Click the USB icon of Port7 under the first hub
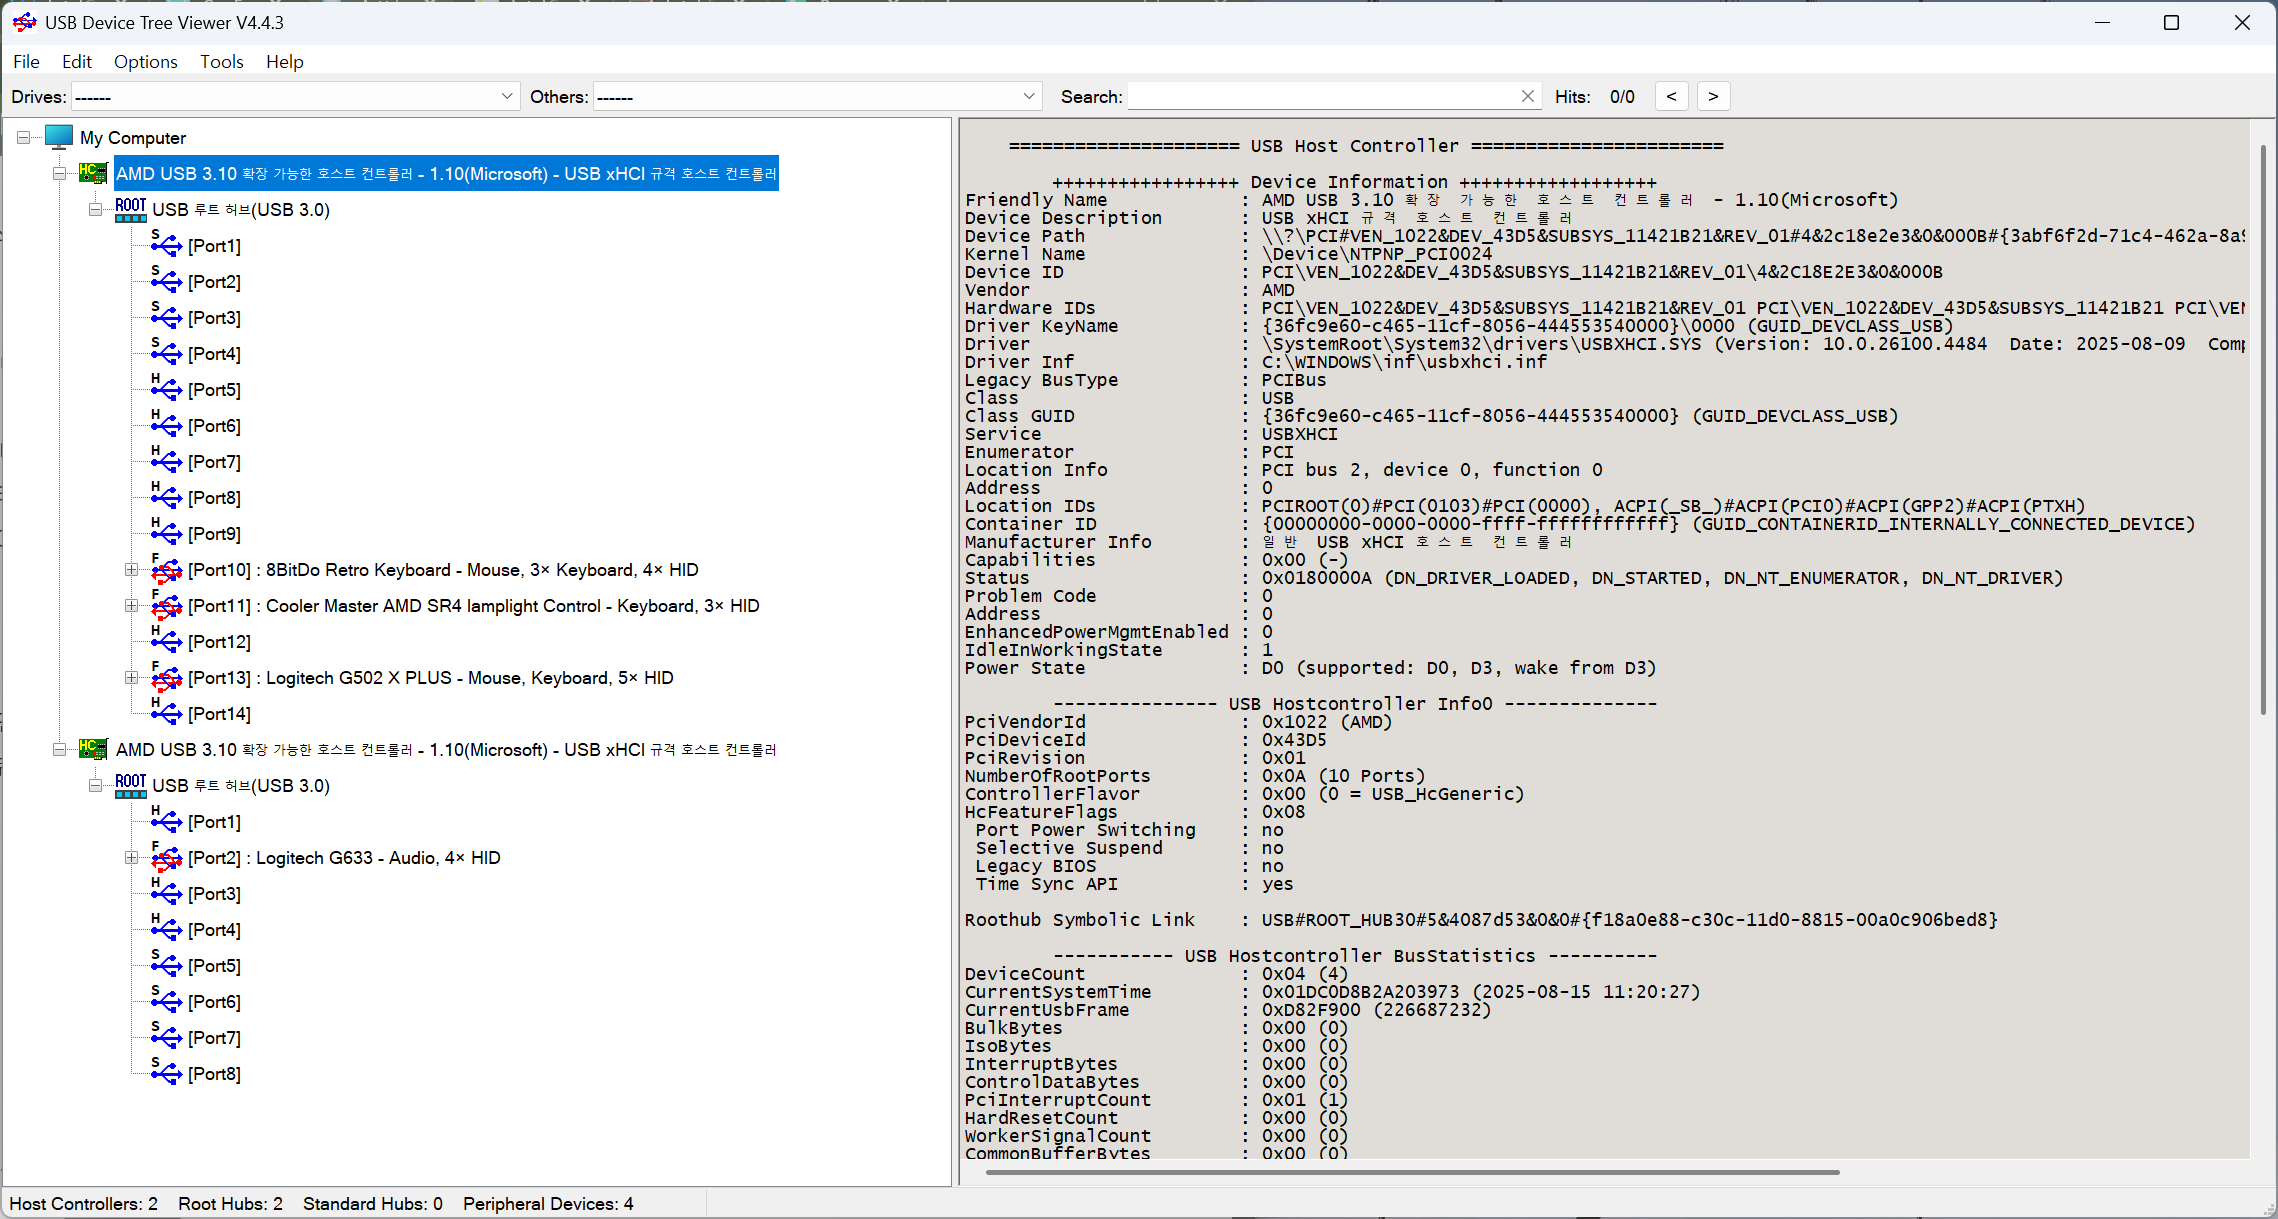The height and width of the screenshot is (1219, 2278). pyautogui.click(x=166, y=460)
